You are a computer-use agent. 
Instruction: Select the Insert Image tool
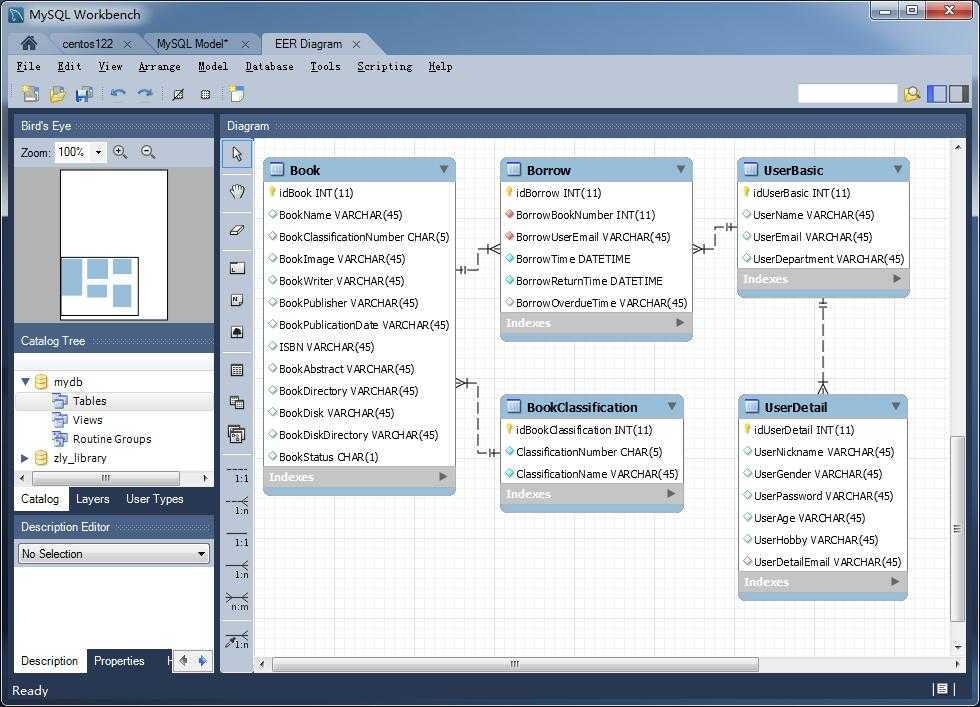pyautogui.click(x=237, y=332)
